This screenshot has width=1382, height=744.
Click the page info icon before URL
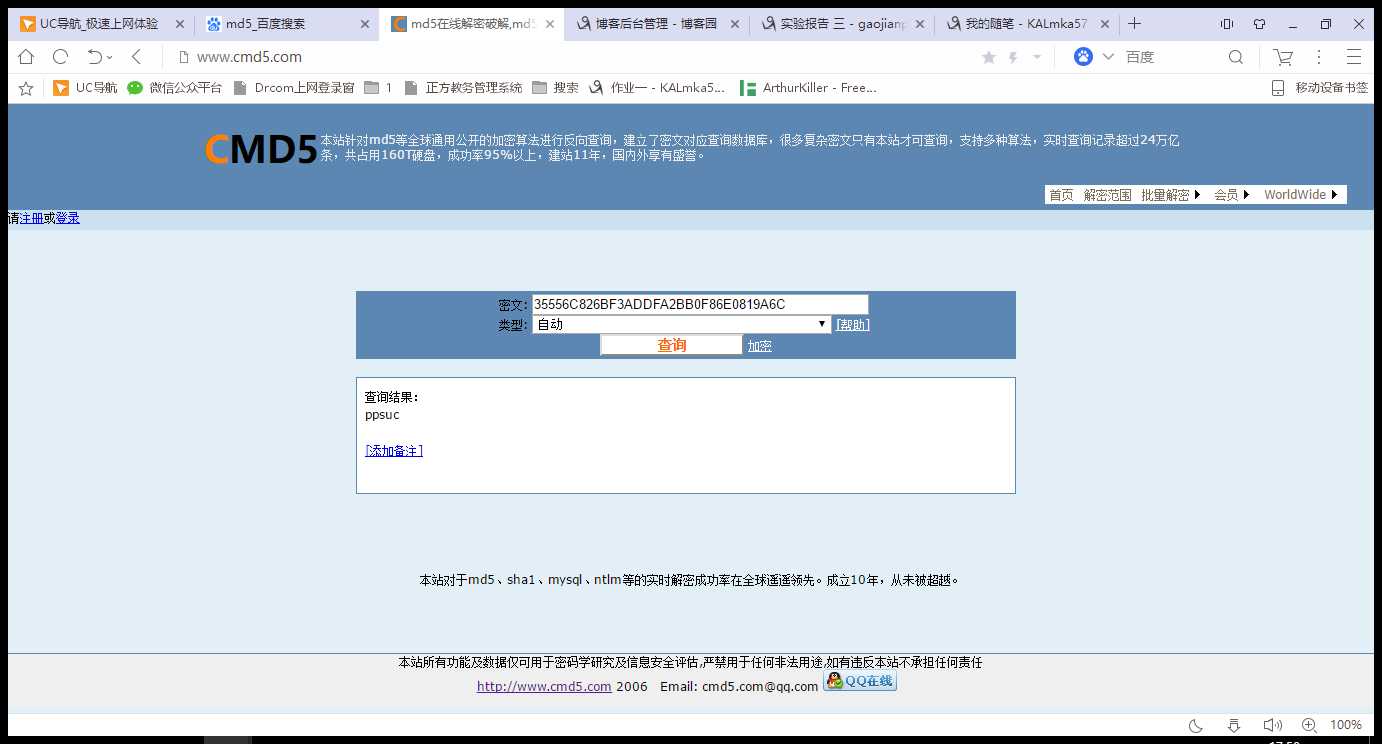(183, 57)
